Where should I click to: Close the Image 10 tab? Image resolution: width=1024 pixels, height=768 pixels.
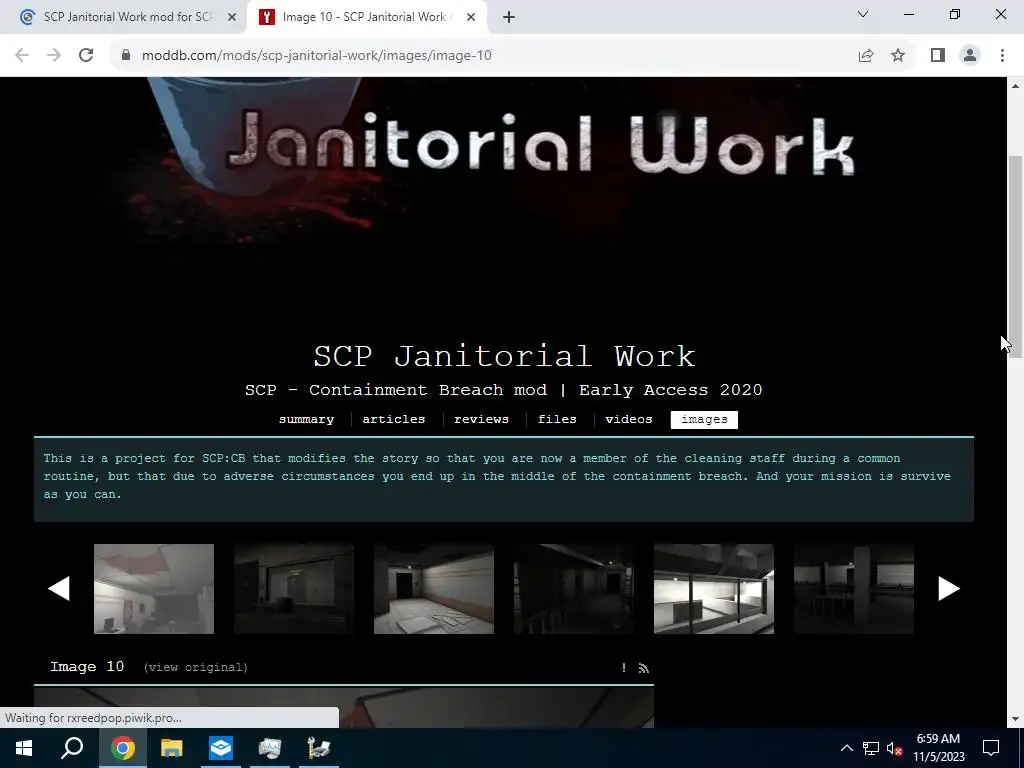coord(471,17)
